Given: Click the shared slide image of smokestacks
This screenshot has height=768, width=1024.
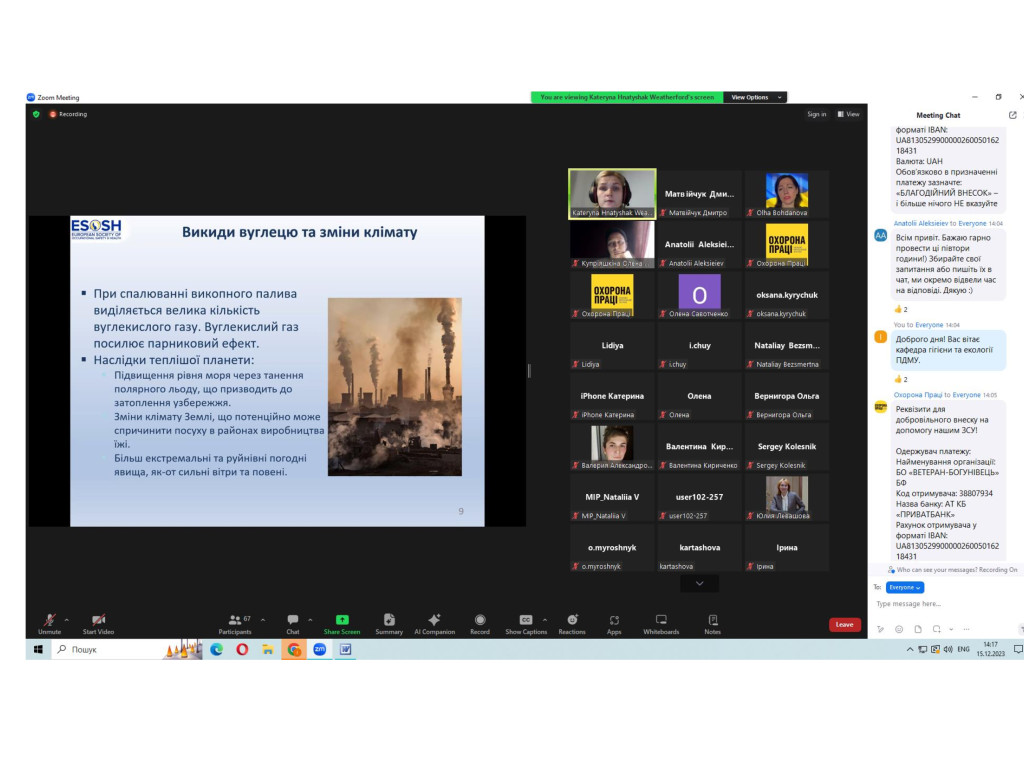Looking at the screenshot, I should point(394,387).
